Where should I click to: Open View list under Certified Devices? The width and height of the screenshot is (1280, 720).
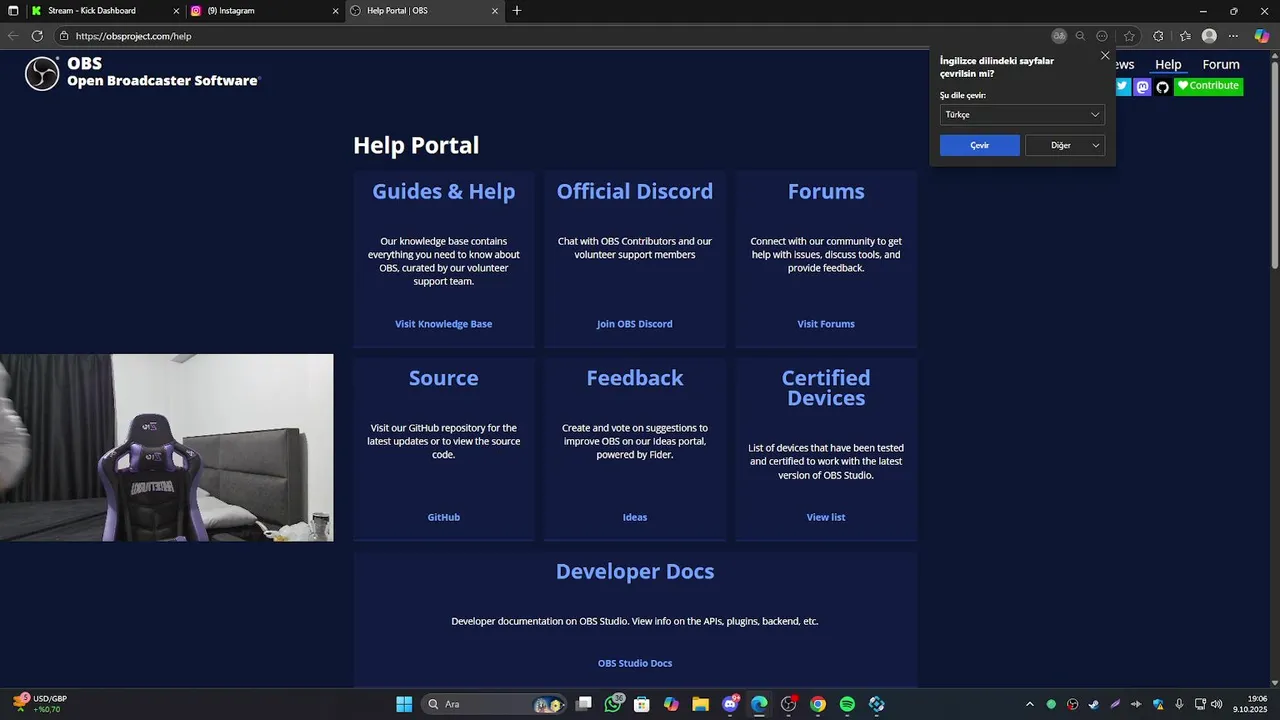tap(826, 517)
